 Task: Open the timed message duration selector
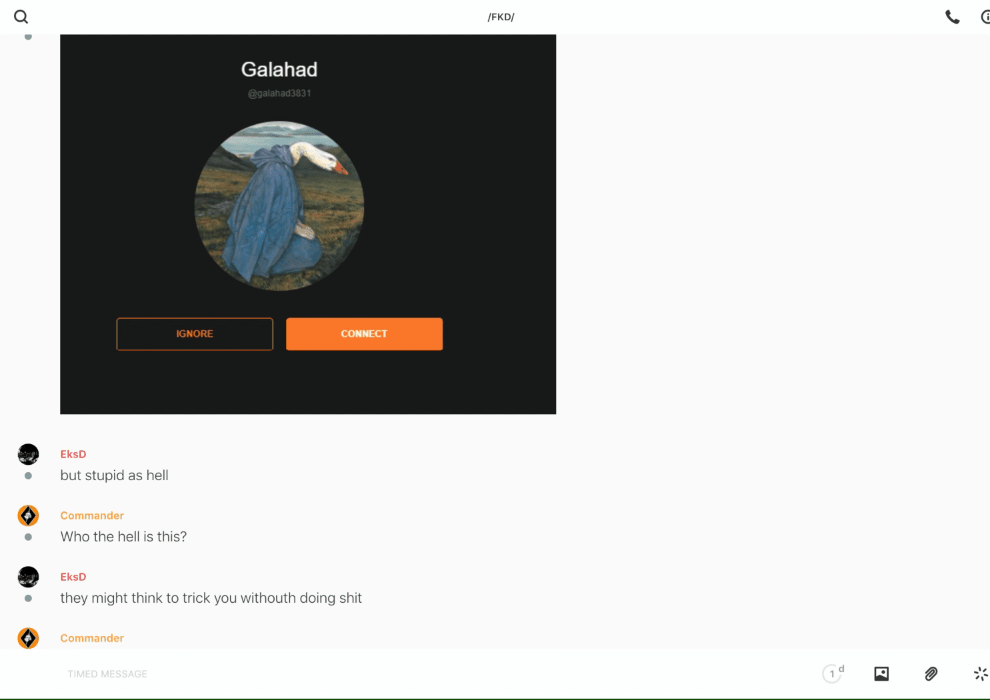click(x=832, y=674)
